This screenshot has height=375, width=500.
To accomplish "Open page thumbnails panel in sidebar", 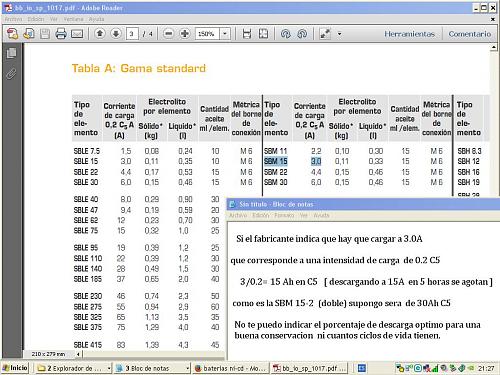I will (11, 53).
